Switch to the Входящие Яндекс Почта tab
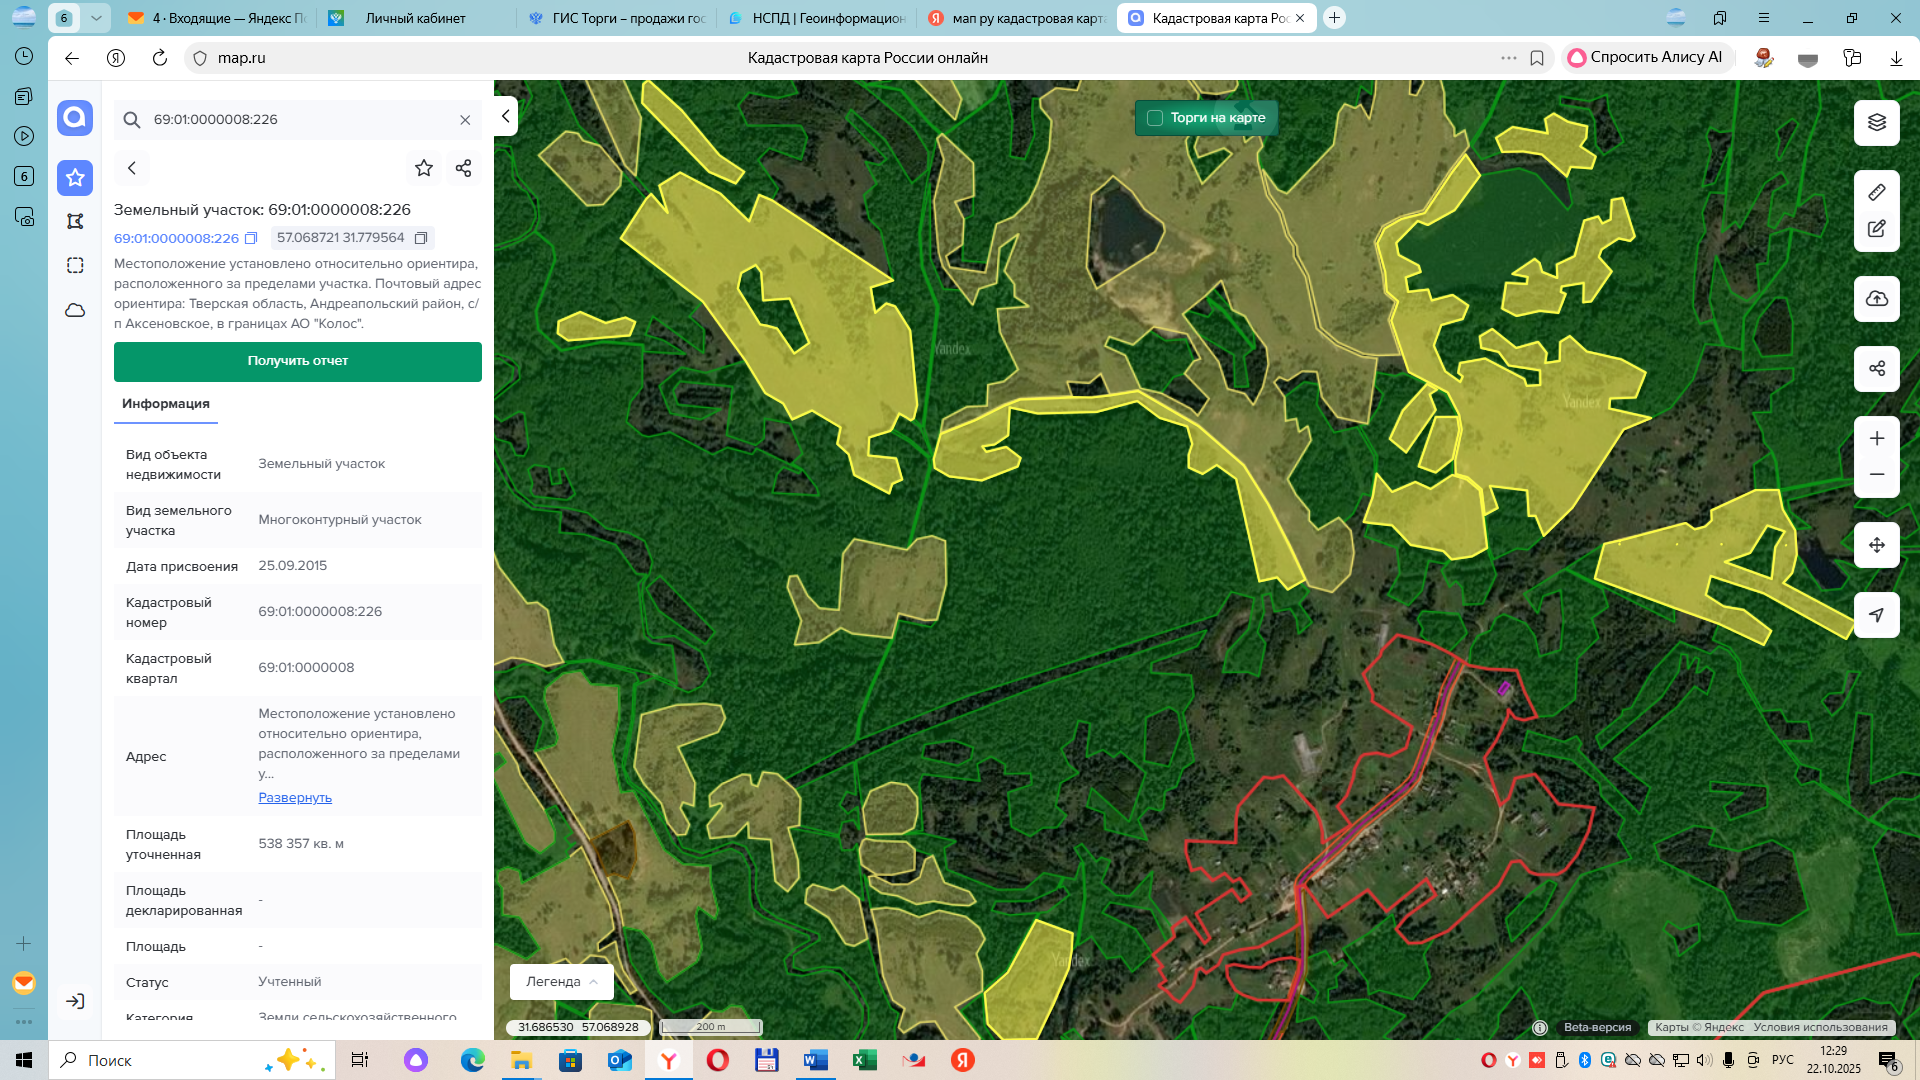Image resolution: width=1920 pixels, height=1080 pixels. click(218, 18)
